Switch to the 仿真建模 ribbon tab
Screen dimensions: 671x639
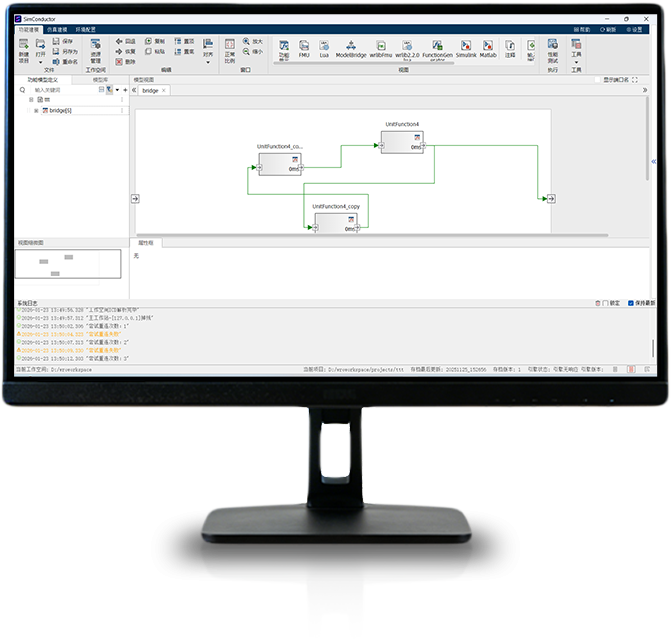tap(57, 30)
